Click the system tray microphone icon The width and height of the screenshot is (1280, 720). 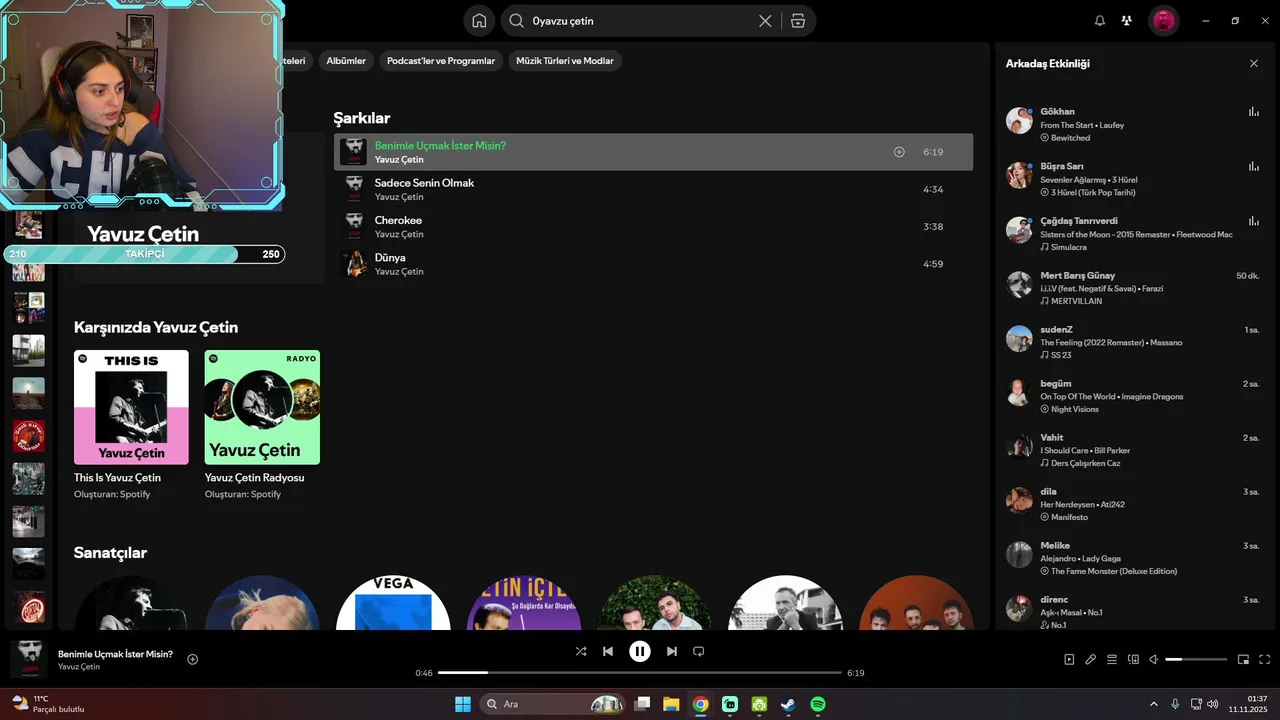click(1175, 704)
